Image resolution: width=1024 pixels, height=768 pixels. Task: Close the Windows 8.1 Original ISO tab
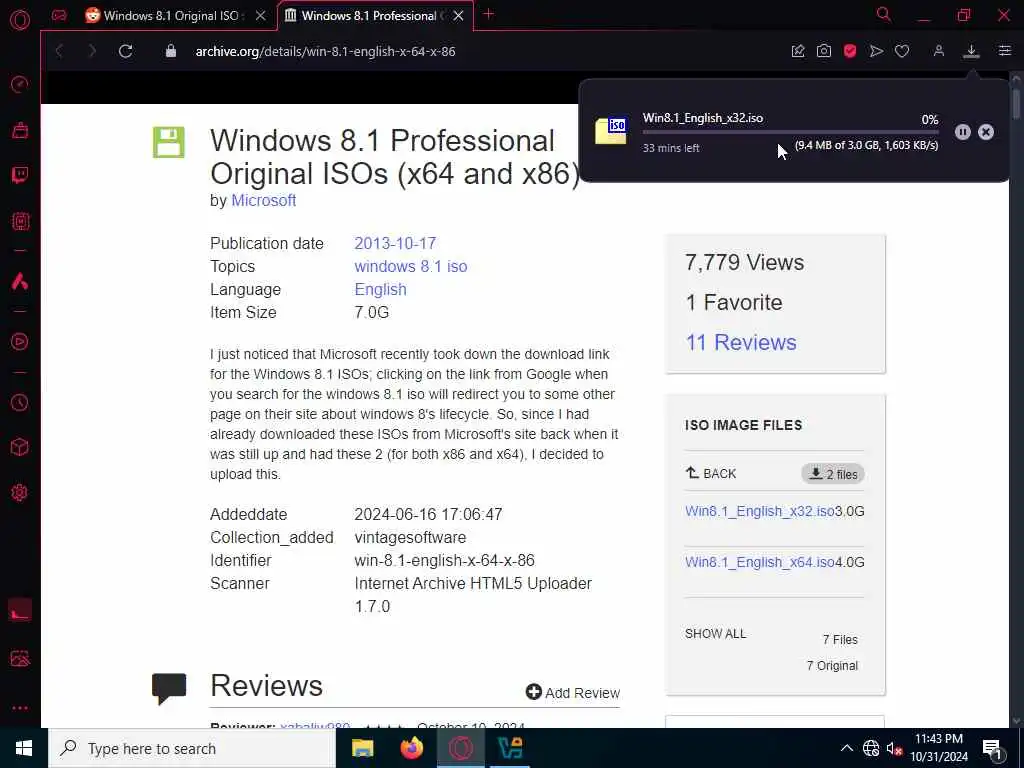coord(261,16)
